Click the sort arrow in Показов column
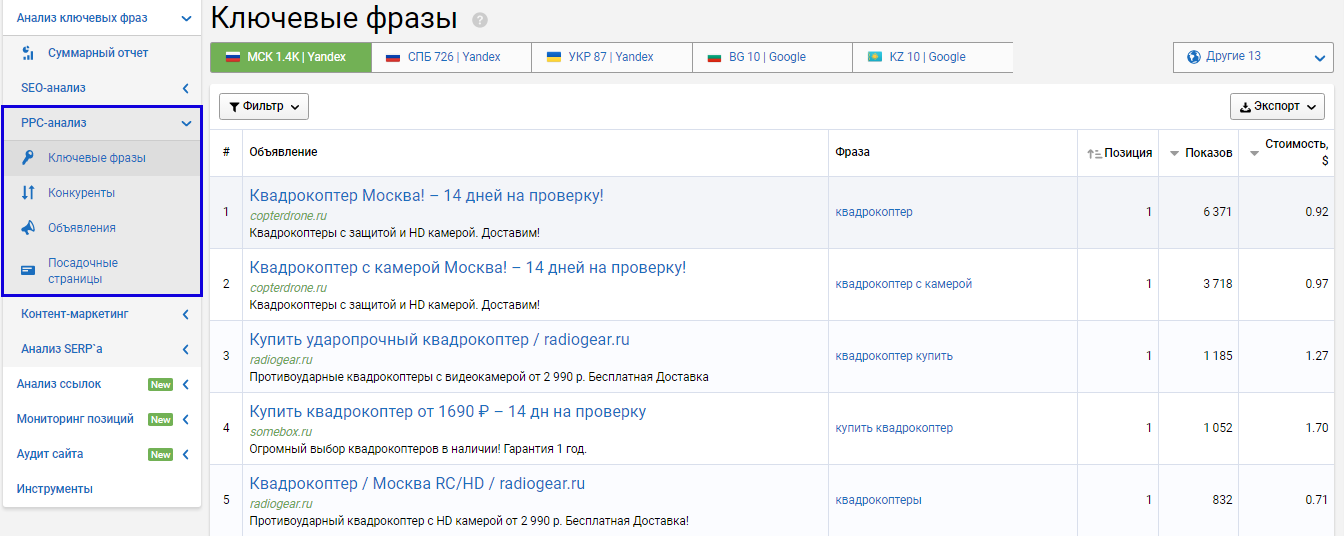The width and height of the screenshot is (1344, 536). (x=1174, y=154)
